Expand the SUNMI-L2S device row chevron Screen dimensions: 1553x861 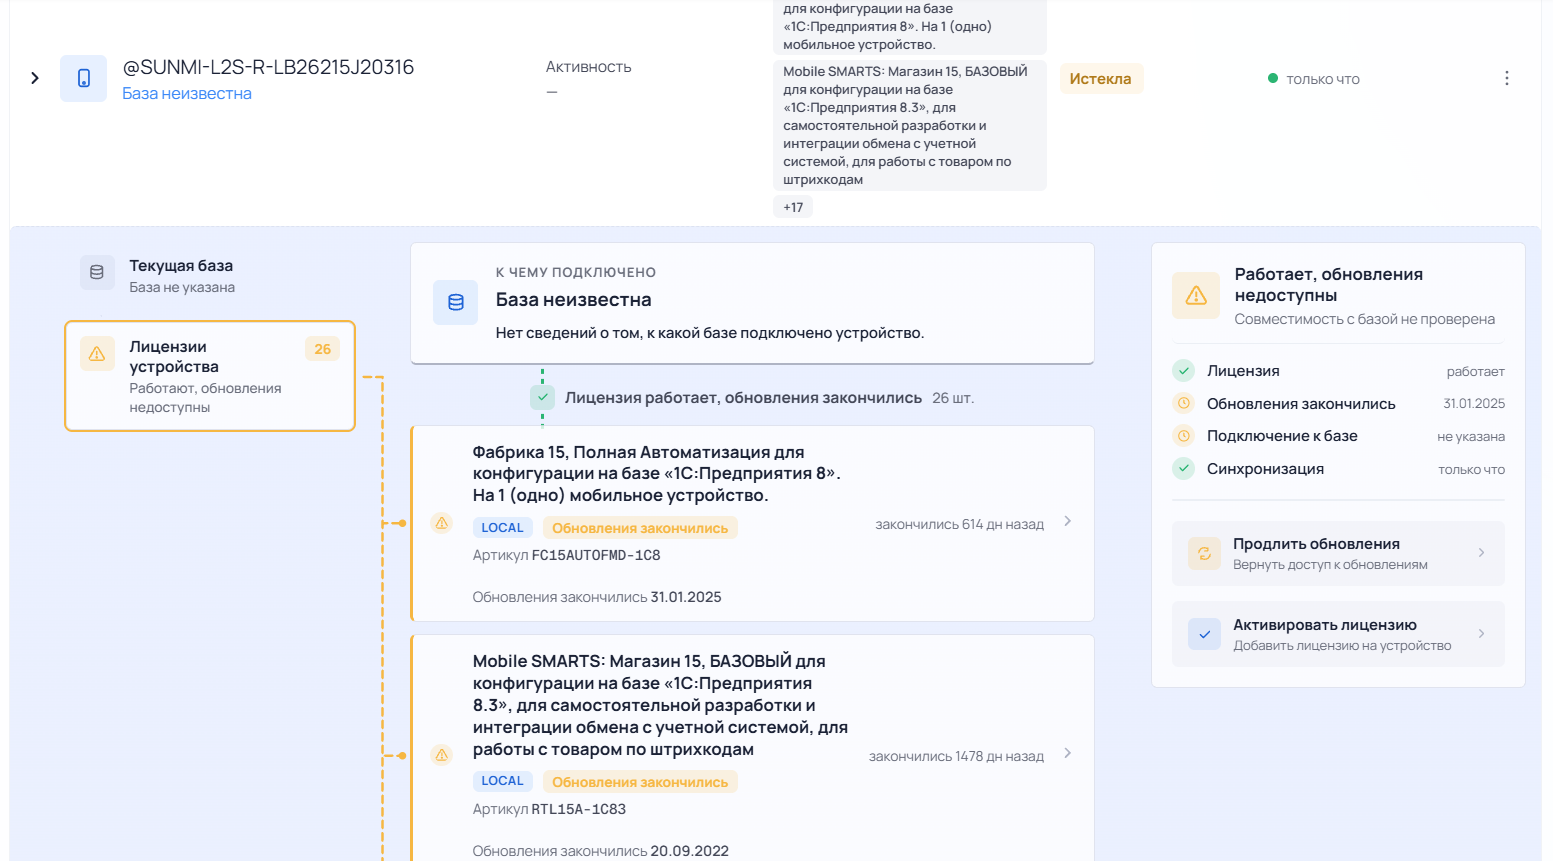tap(35, 78)
